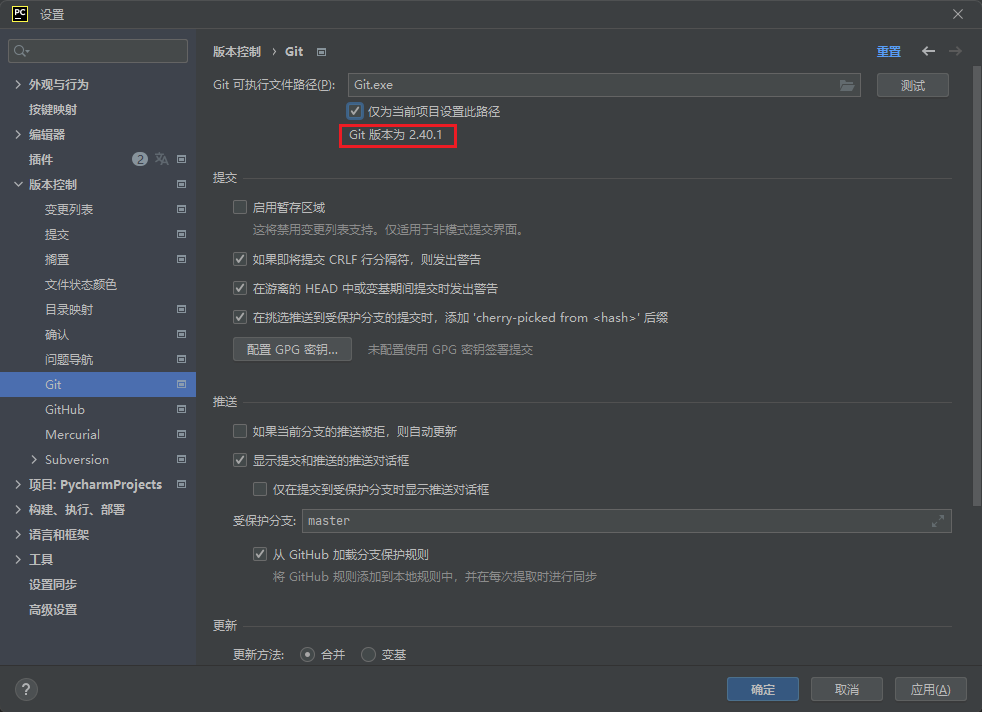Viewport: 982px width, 712px height.
Task: Click 版本控制 breadcrumb link
Action: coord(237,52)
